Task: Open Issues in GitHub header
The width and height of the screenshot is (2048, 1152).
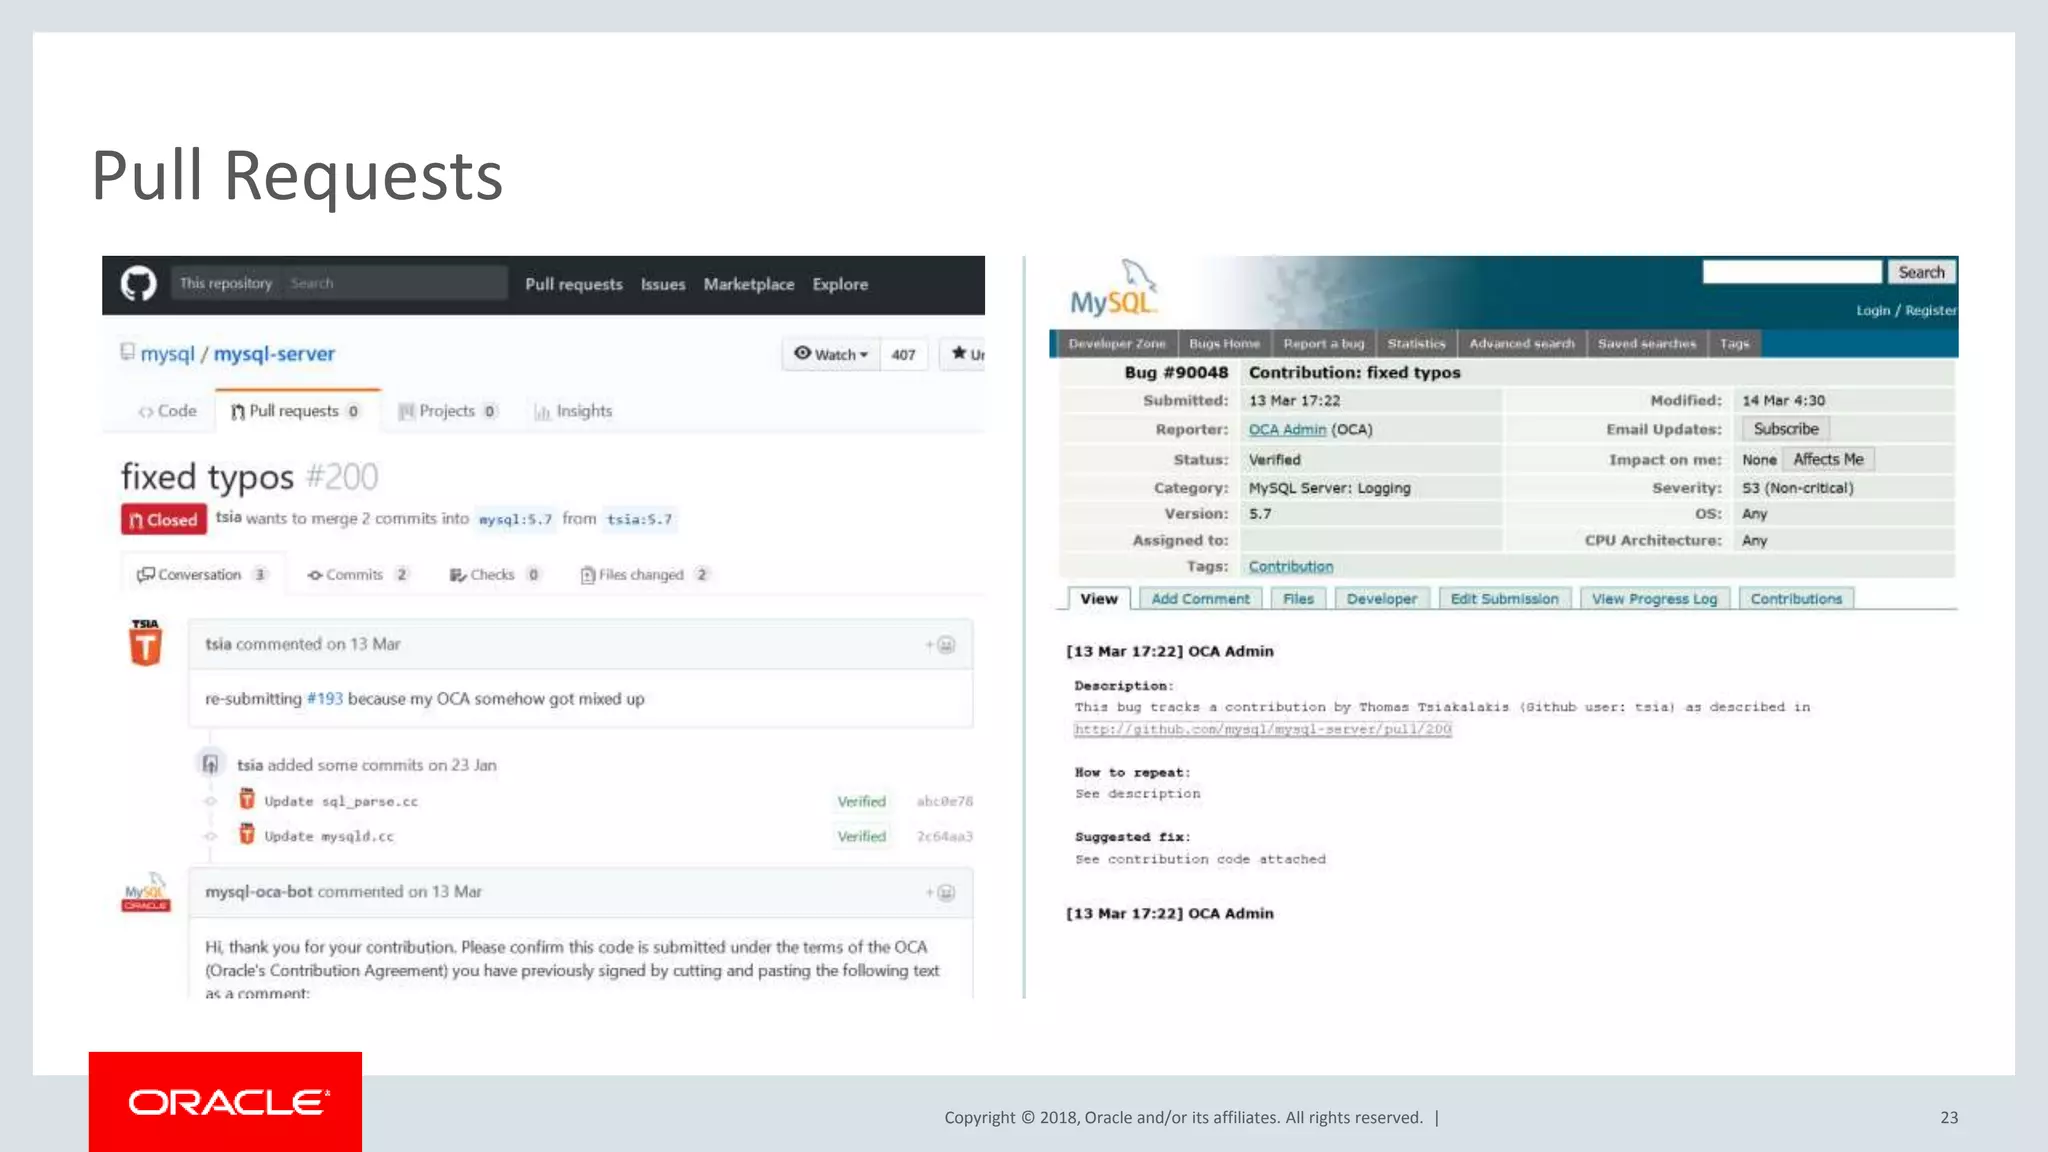Action: coord(663,285)
